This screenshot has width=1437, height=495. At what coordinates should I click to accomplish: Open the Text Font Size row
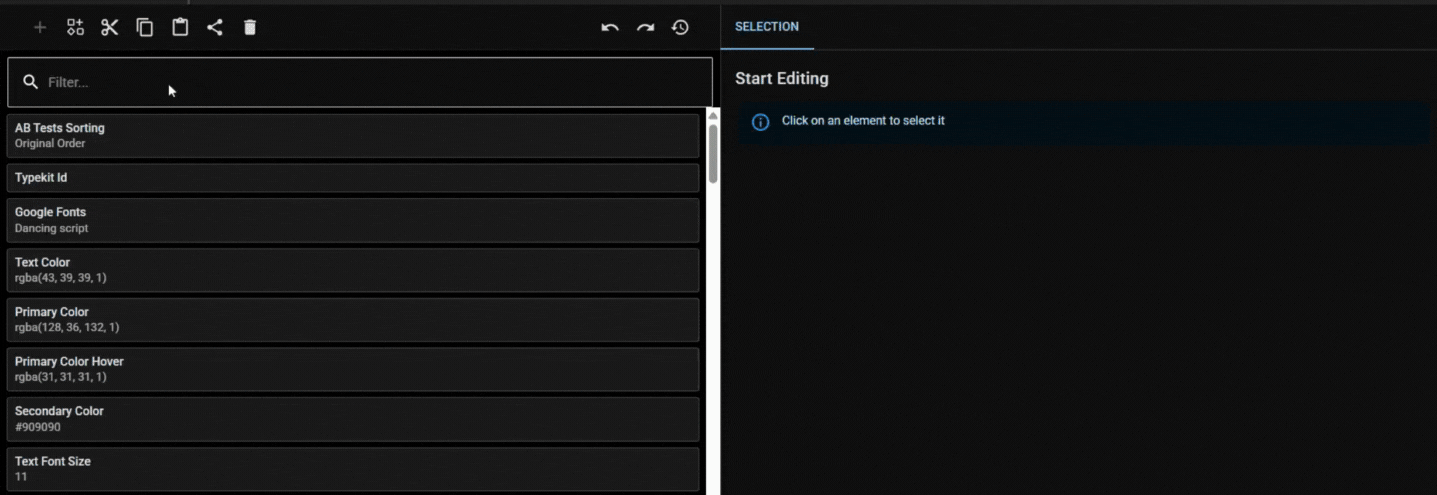[353, 469]
